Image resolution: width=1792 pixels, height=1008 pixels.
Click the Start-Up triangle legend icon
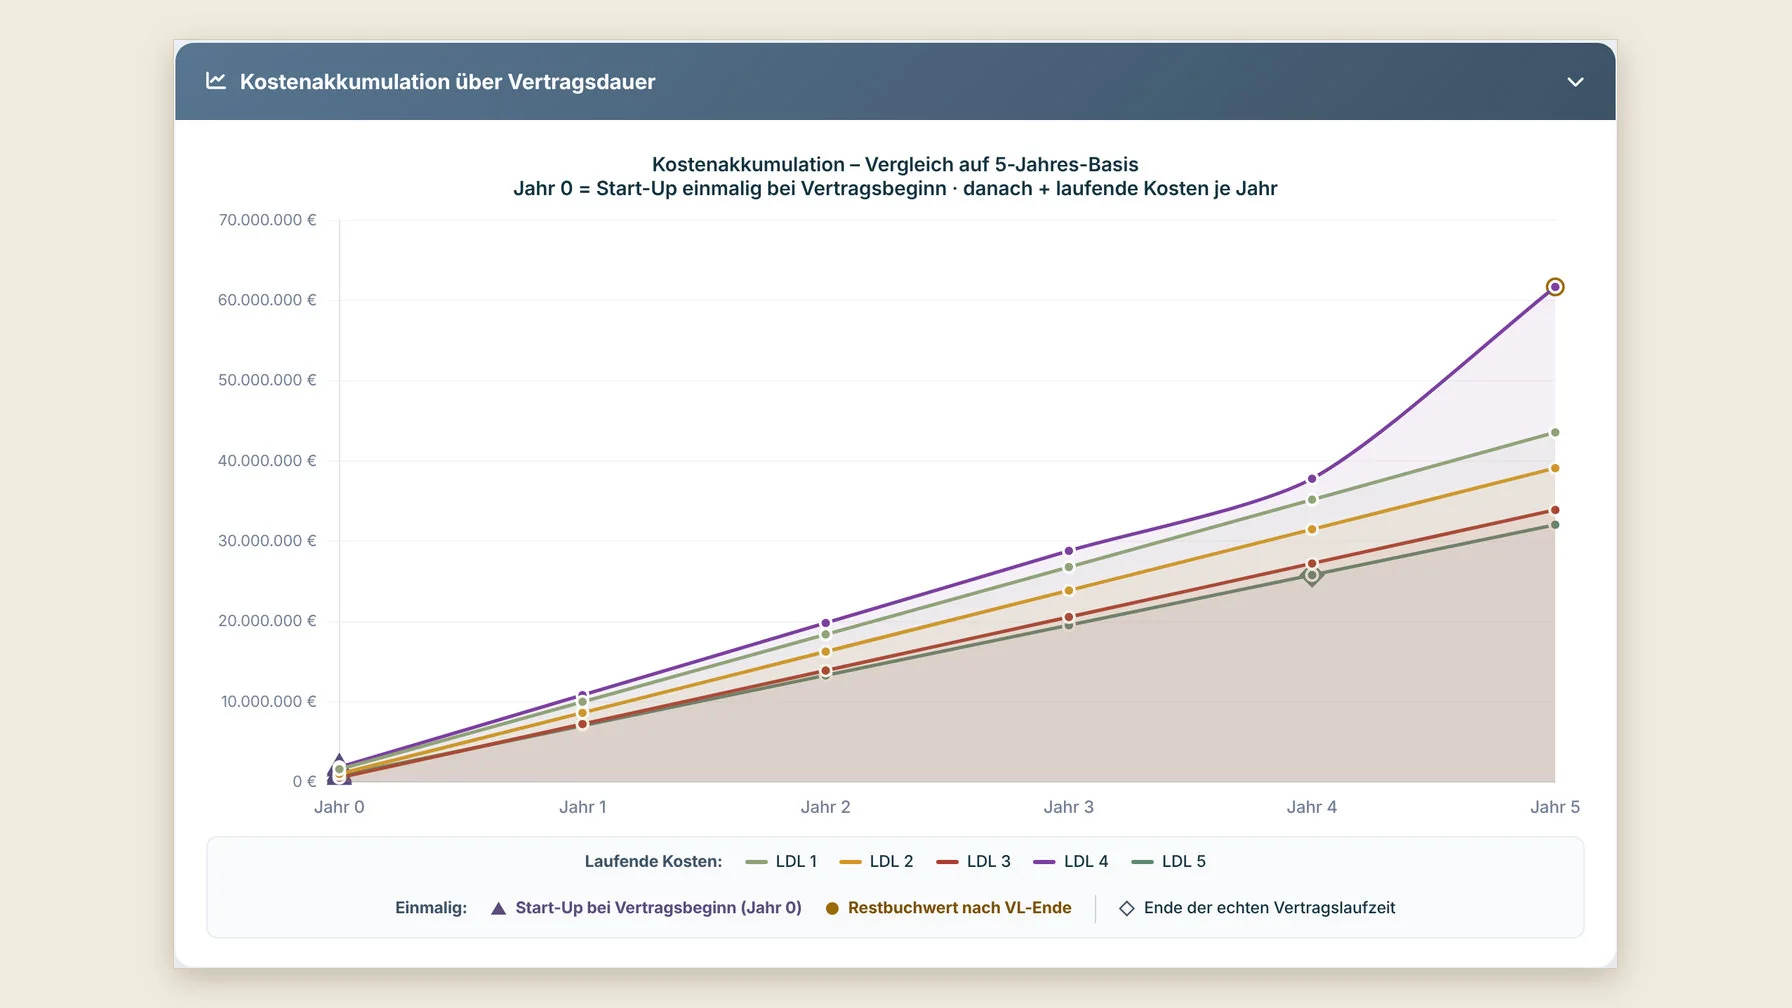(498, 908)
